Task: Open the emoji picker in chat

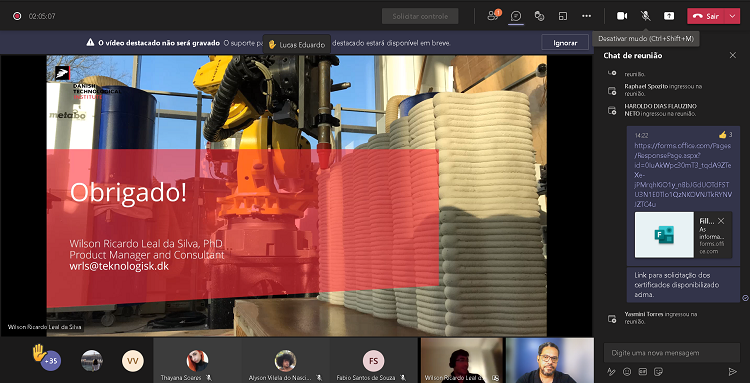Action: click(627, 371)
